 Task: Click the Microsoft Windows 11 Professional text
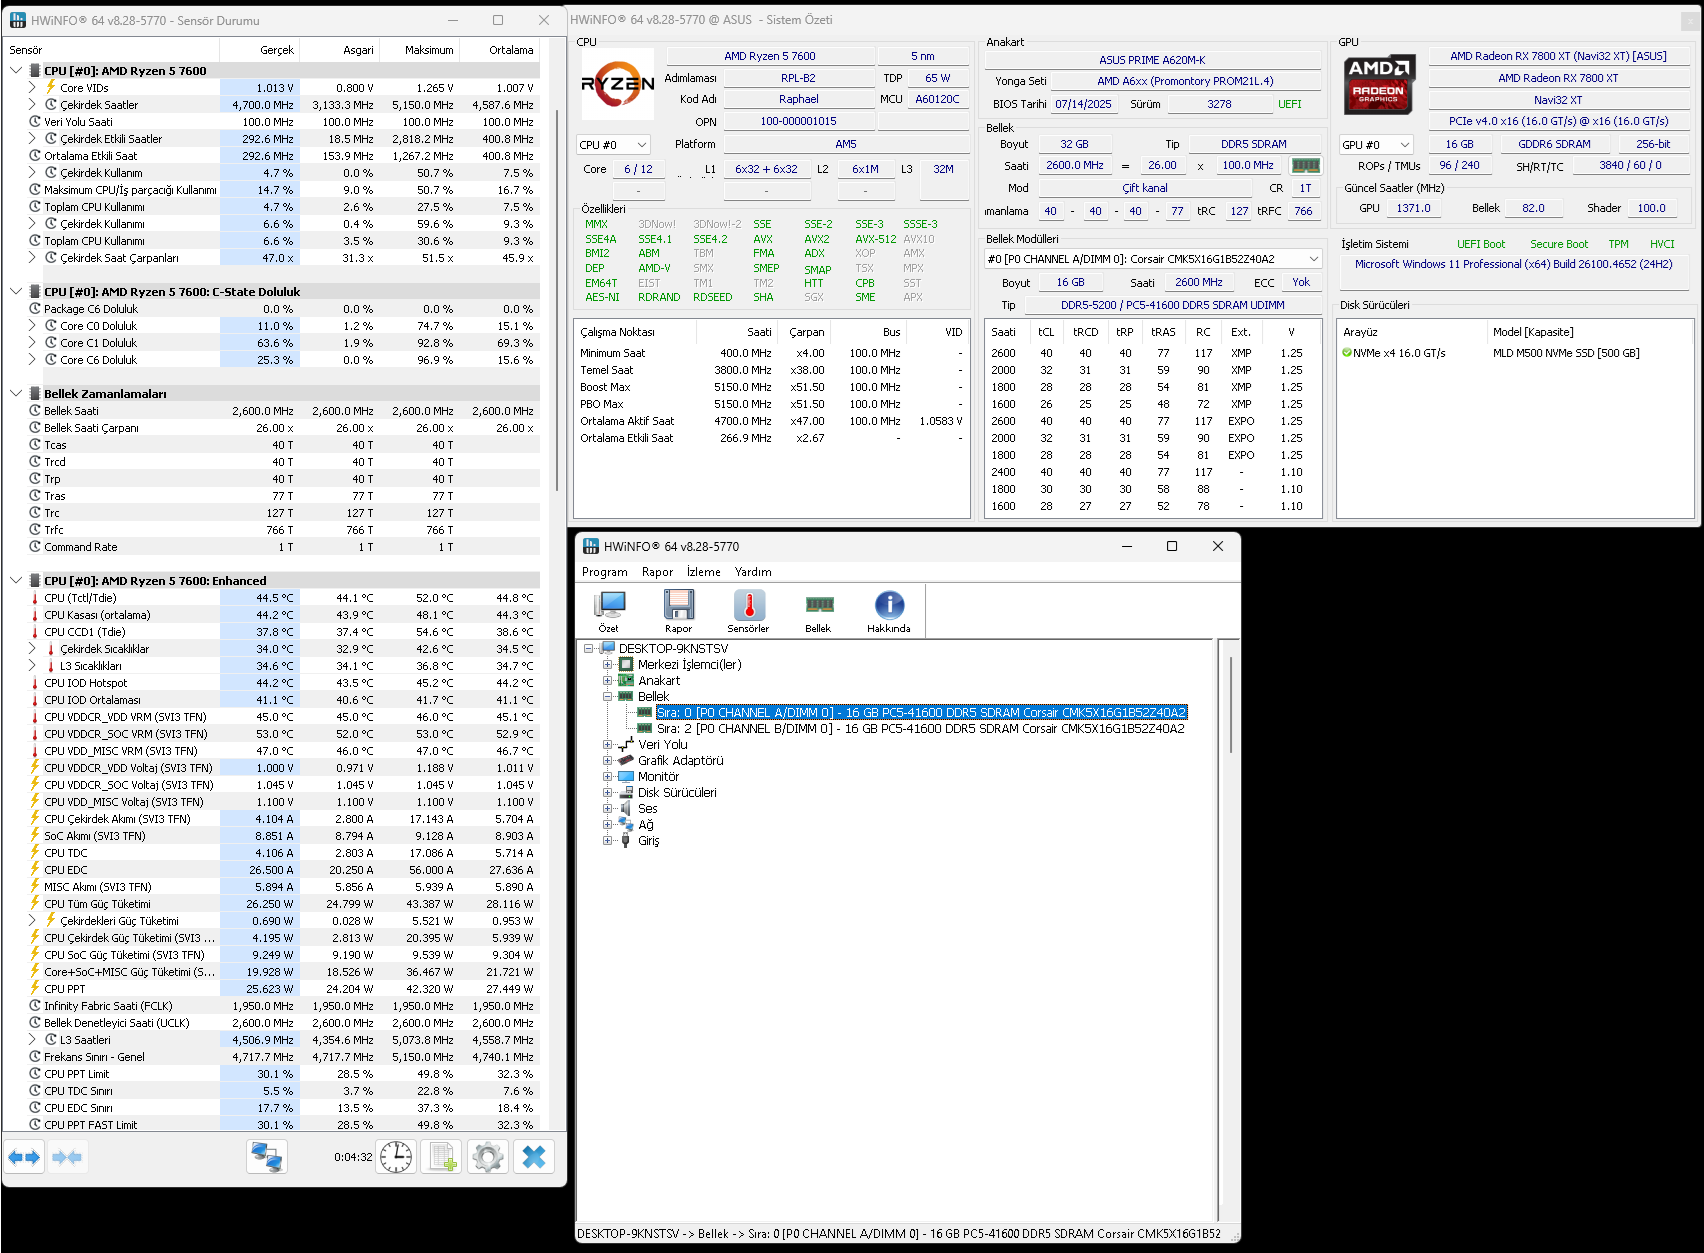tap(1513, 264)
